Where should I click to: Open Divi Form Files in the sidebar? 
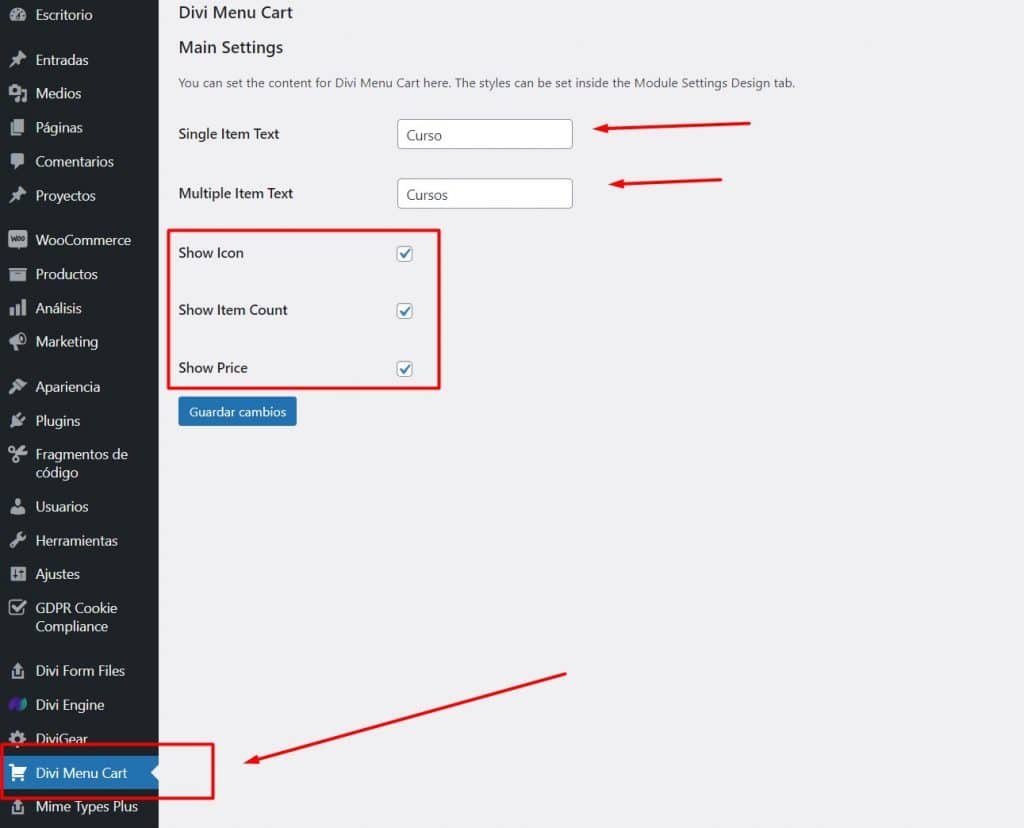pos(79,671)
